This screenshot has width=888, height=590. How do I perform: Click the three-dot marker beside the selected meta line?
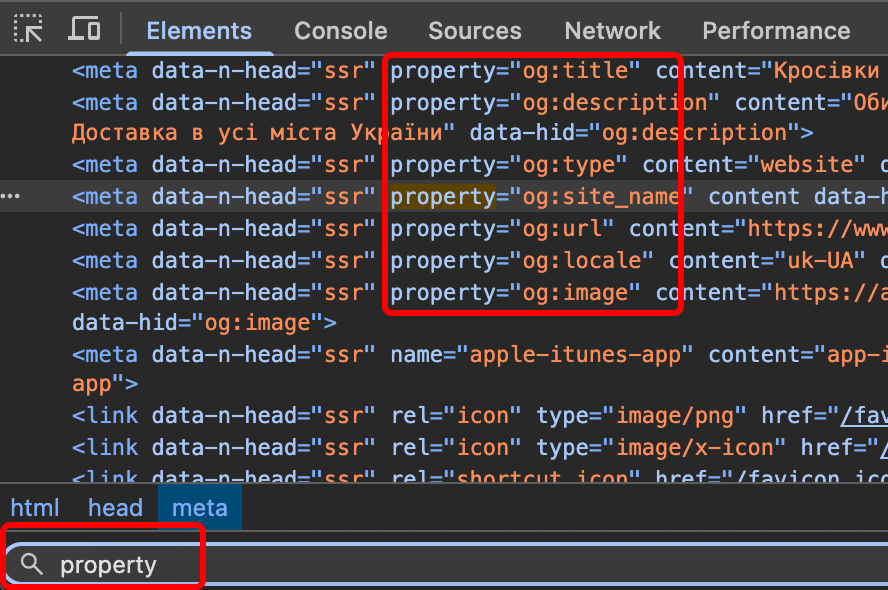[11, 196]
